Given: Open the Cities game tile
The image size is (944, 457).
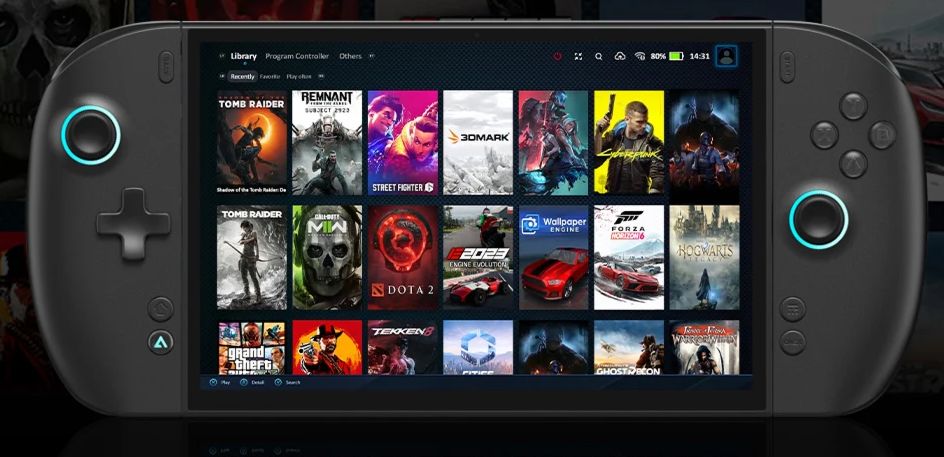Looking at the screenshot, I should [478, 347].
